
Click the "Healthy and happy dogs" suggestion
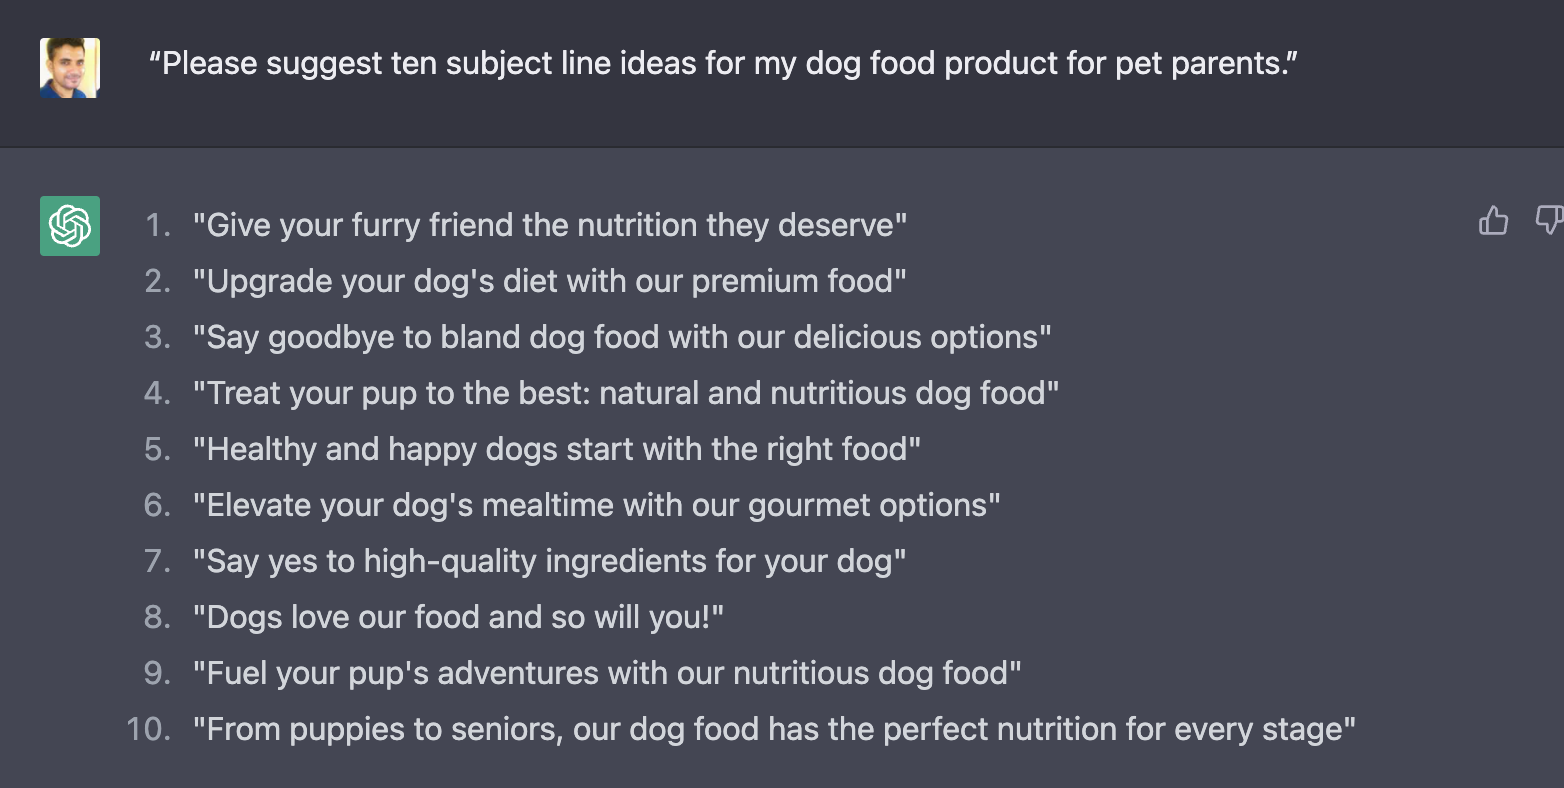pos(557,449)
